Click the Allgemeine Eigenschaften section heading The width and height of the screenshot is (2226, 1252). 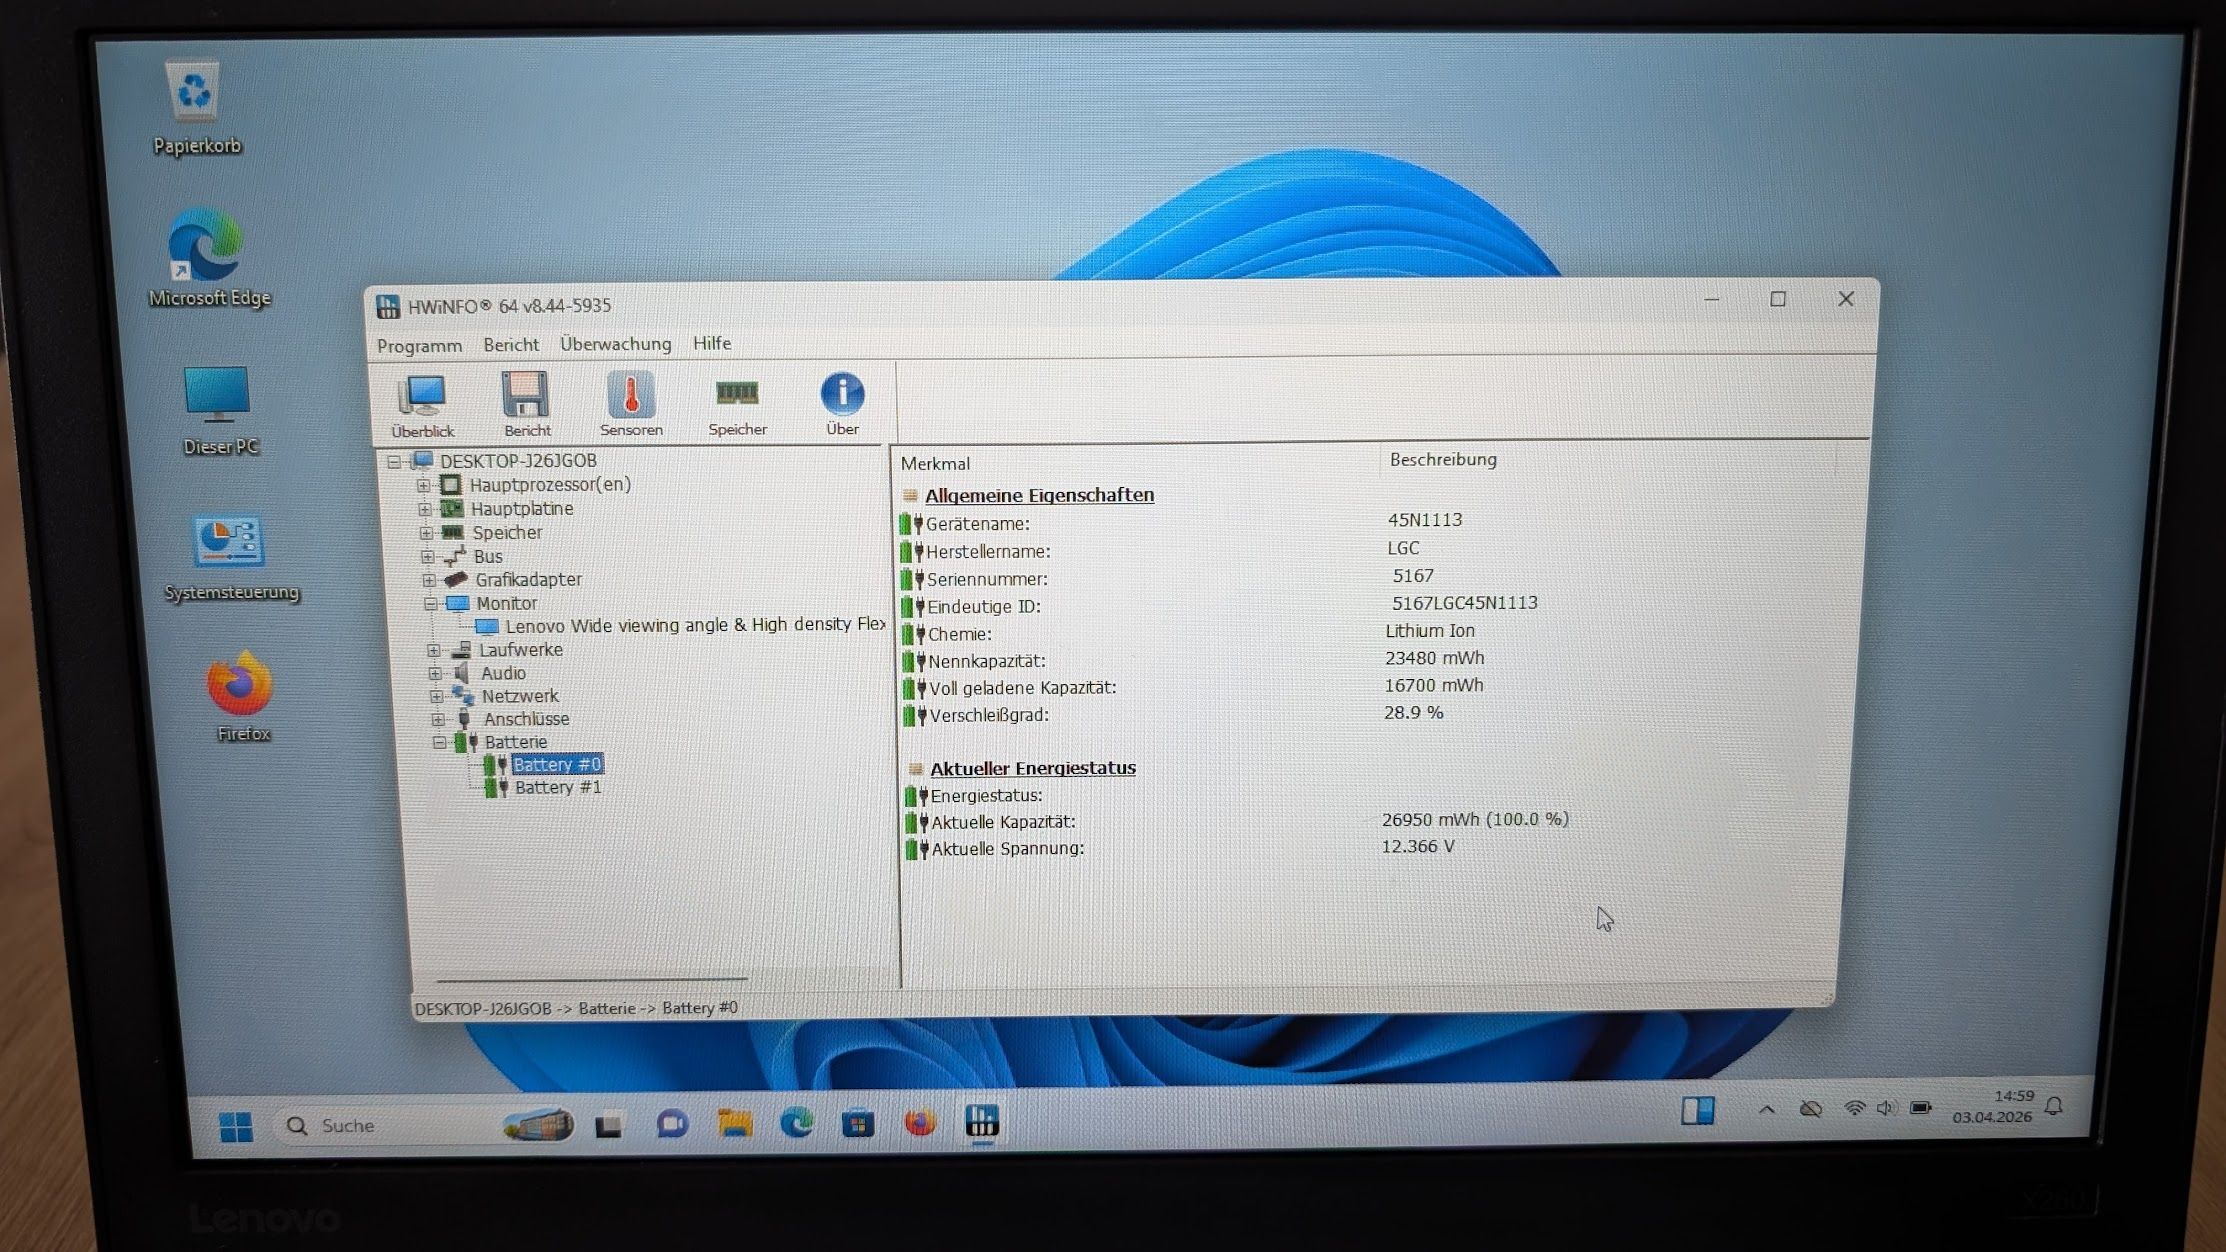(1039, 496)
